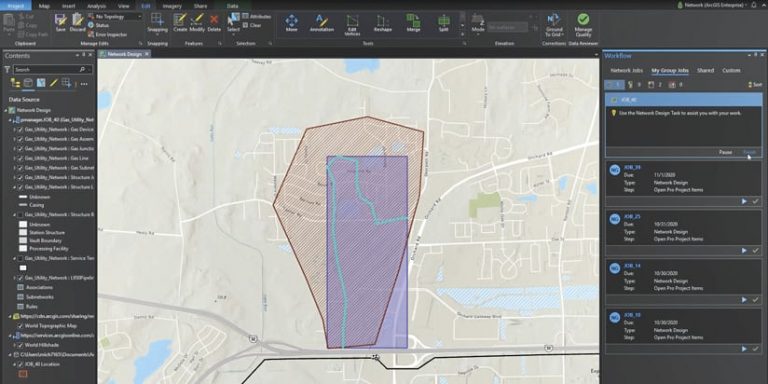Click the Discard edits icon
The width and height of the screenshot is (768, 384).
tap(77, 20)
